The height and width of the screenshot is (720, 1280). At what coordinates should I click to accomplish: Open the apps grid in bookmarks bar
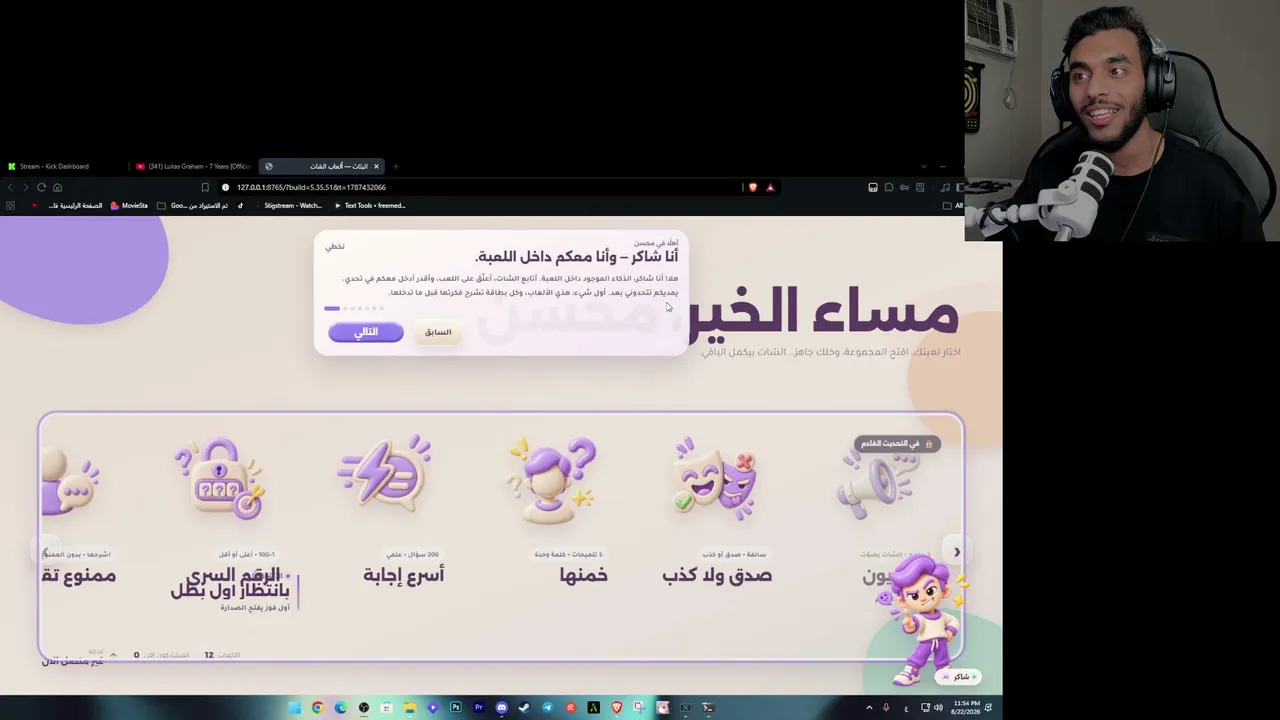[10, 206]
